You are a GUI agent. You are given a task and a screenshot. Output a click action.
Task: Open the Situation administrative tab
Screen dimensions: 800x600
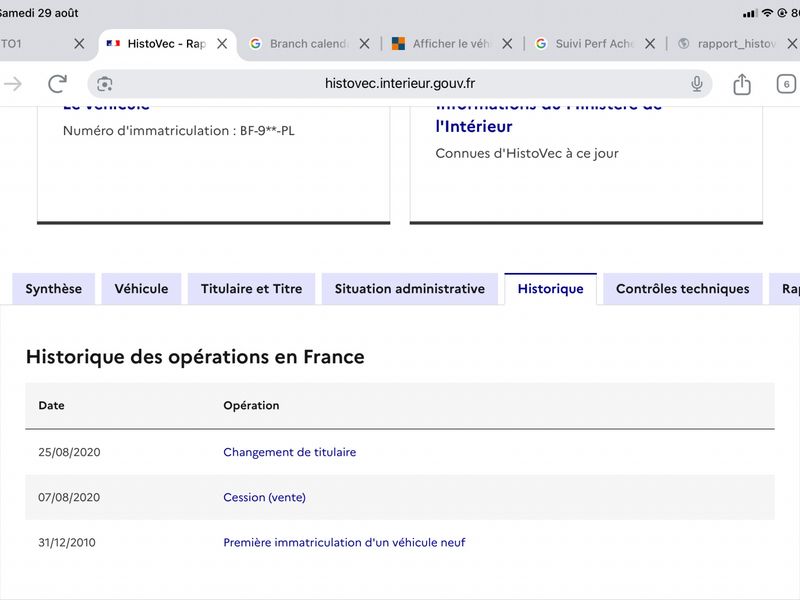click(x=410, y=289)
